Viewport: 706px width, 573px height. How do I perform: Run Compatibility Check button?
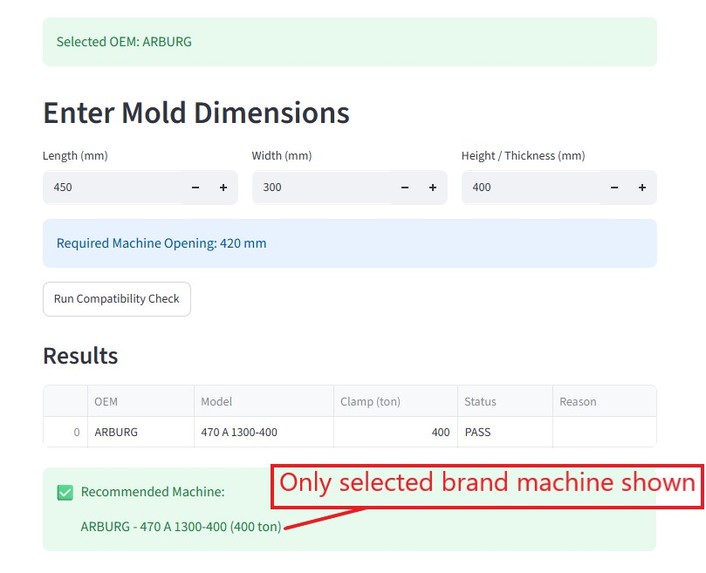pyautogui.click(x=117, y=299)
